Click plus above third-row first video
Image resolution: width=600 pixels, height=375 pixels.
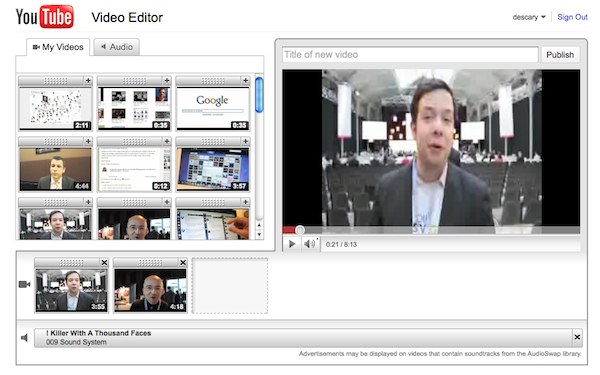88,202
